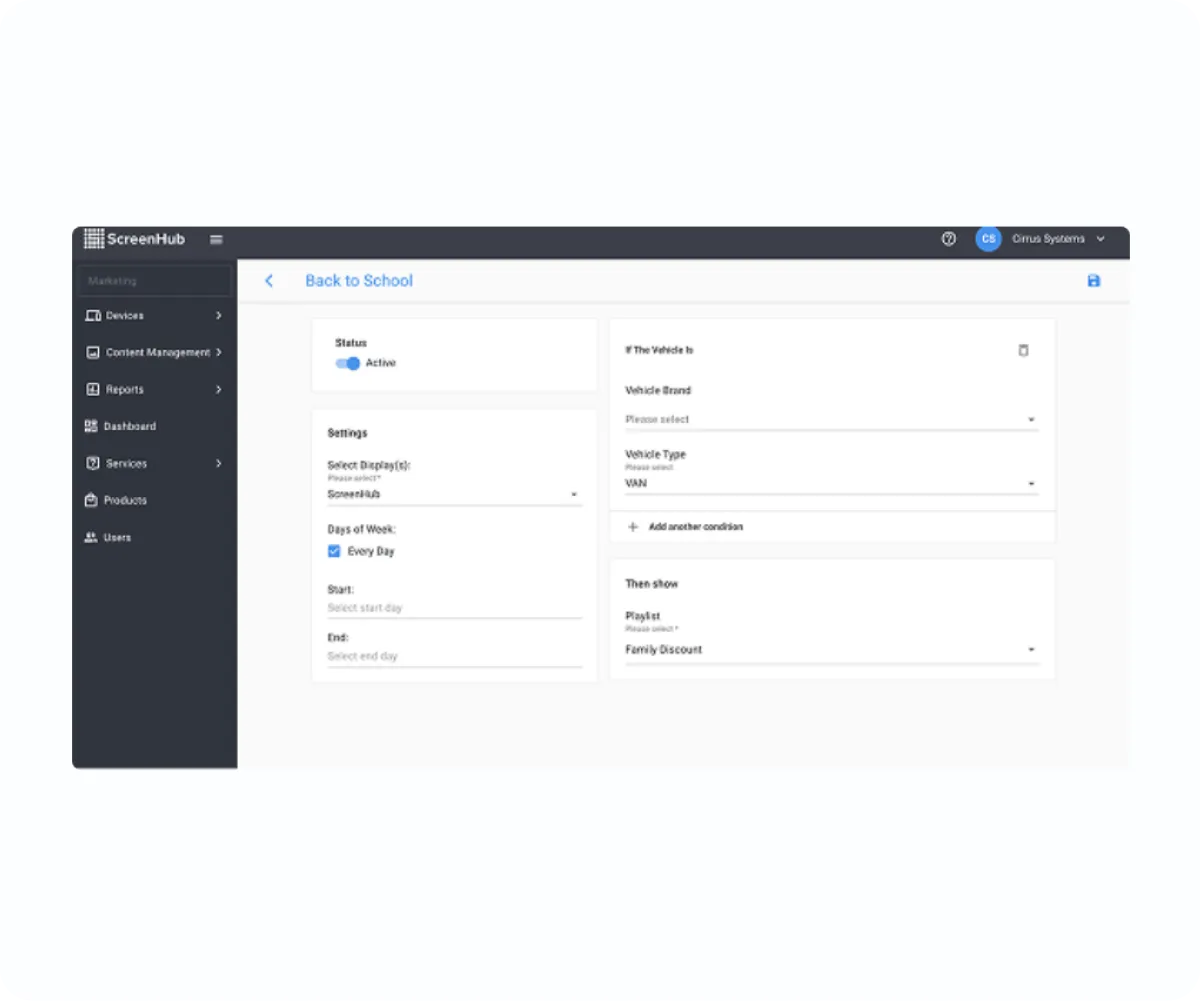
Task: Click Add another condition
Action: 696,526
